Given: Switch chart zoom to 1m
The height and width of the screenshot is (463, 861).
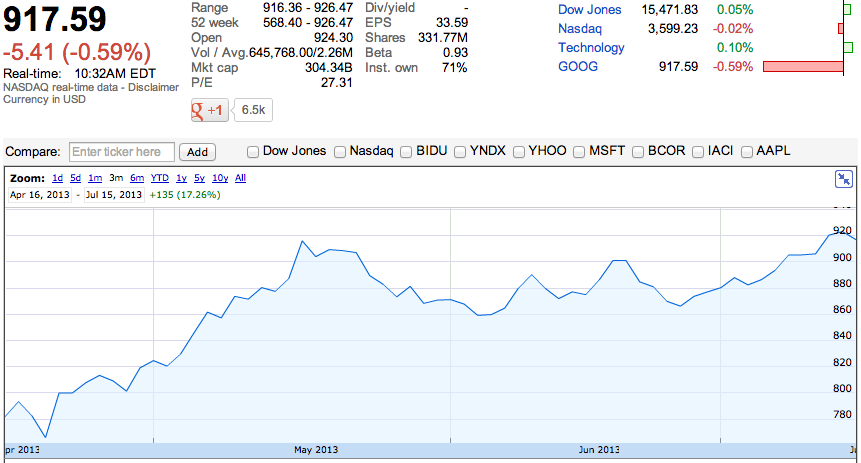Looking at the screenshot, I should click(x=95, y=178).
